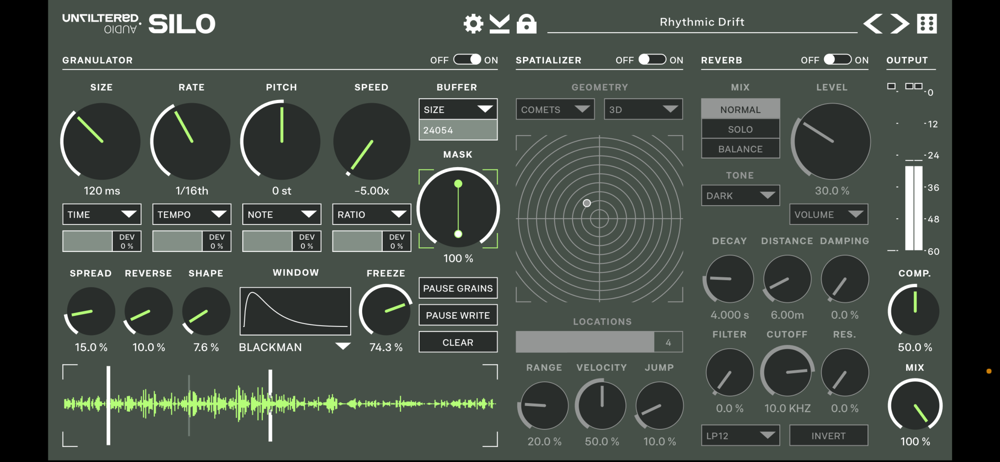This screenshot has width=1000, height=462.
Task: Click the MASK knob
Action: pos(458,209)
